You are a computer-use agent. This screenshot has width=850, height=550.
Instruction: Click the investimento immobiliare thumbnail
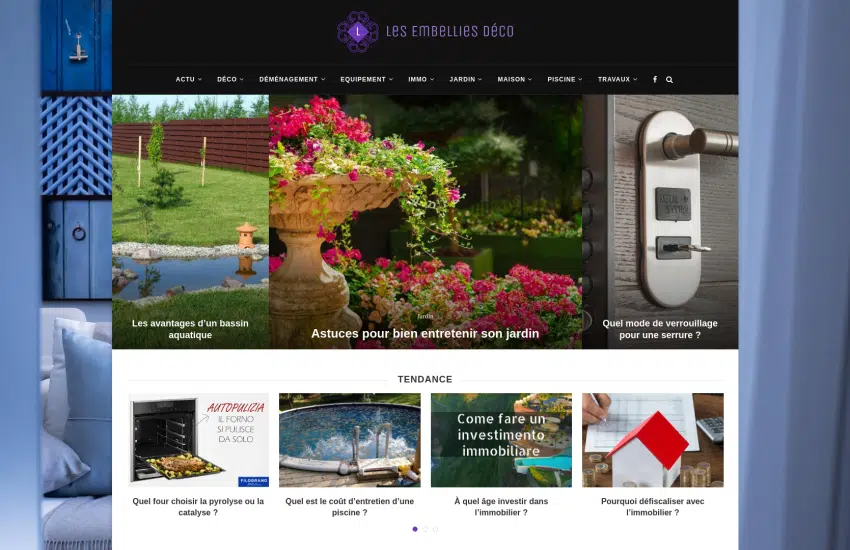(x=501, y=440)
